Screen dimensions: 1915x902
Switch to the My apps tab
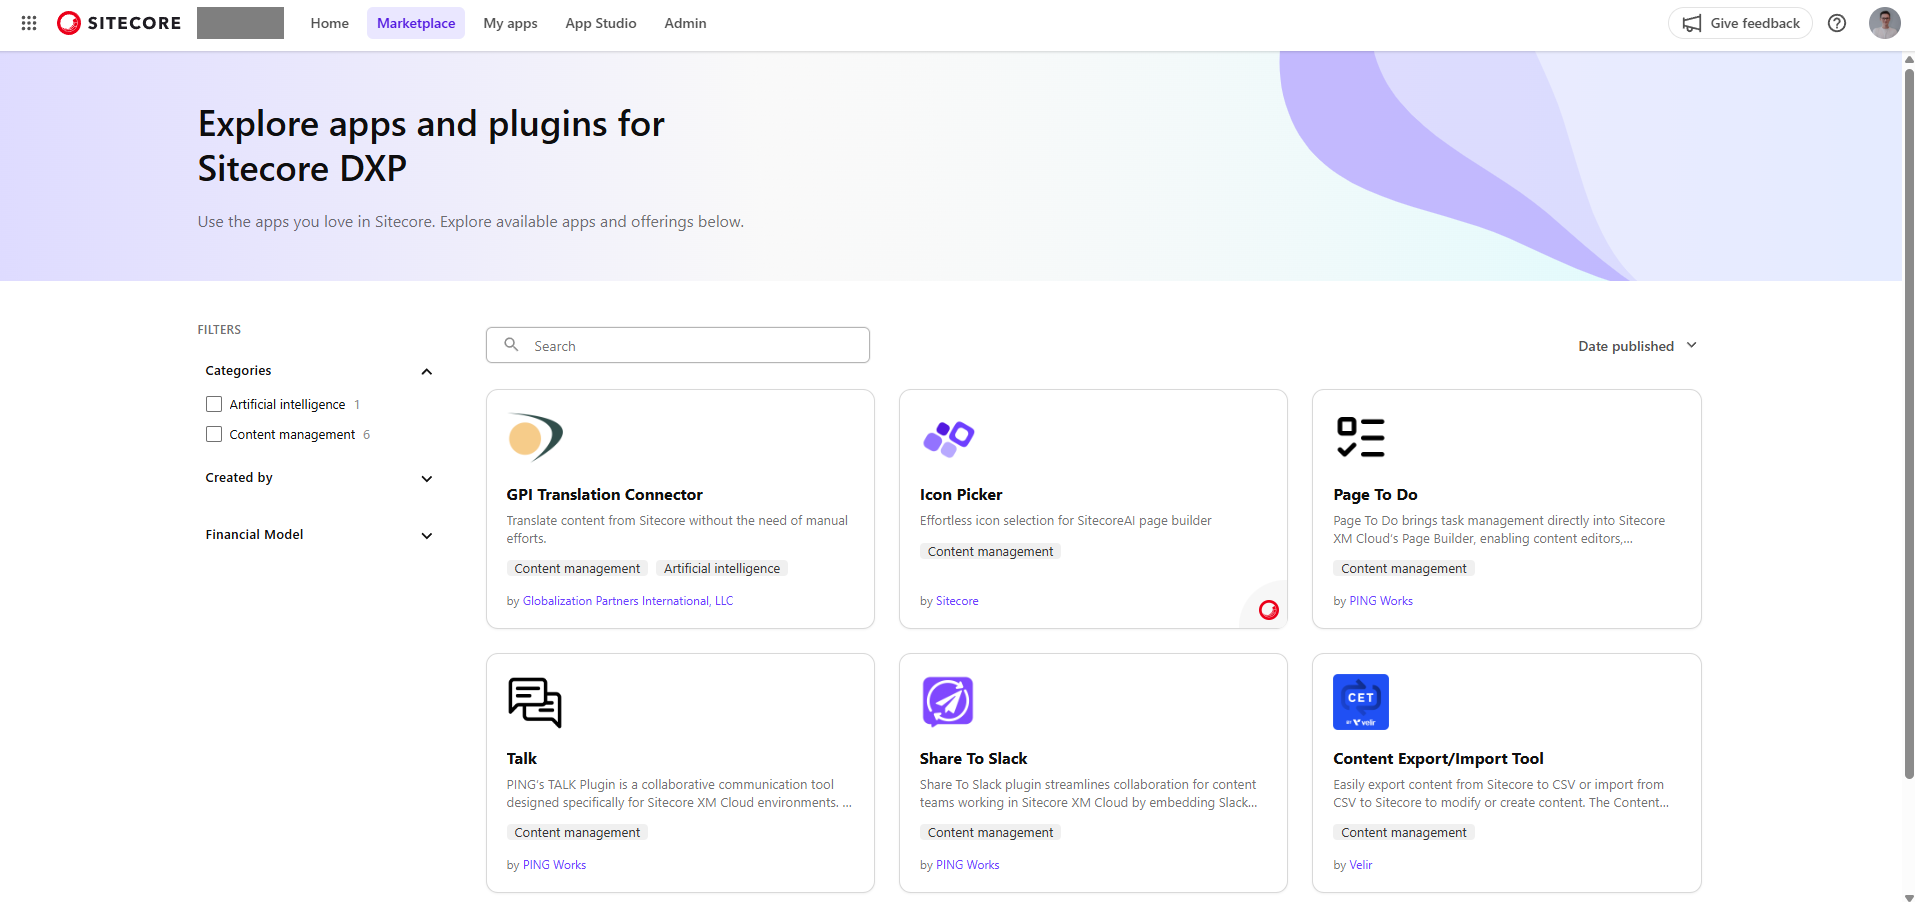click(x=510, y=22)
